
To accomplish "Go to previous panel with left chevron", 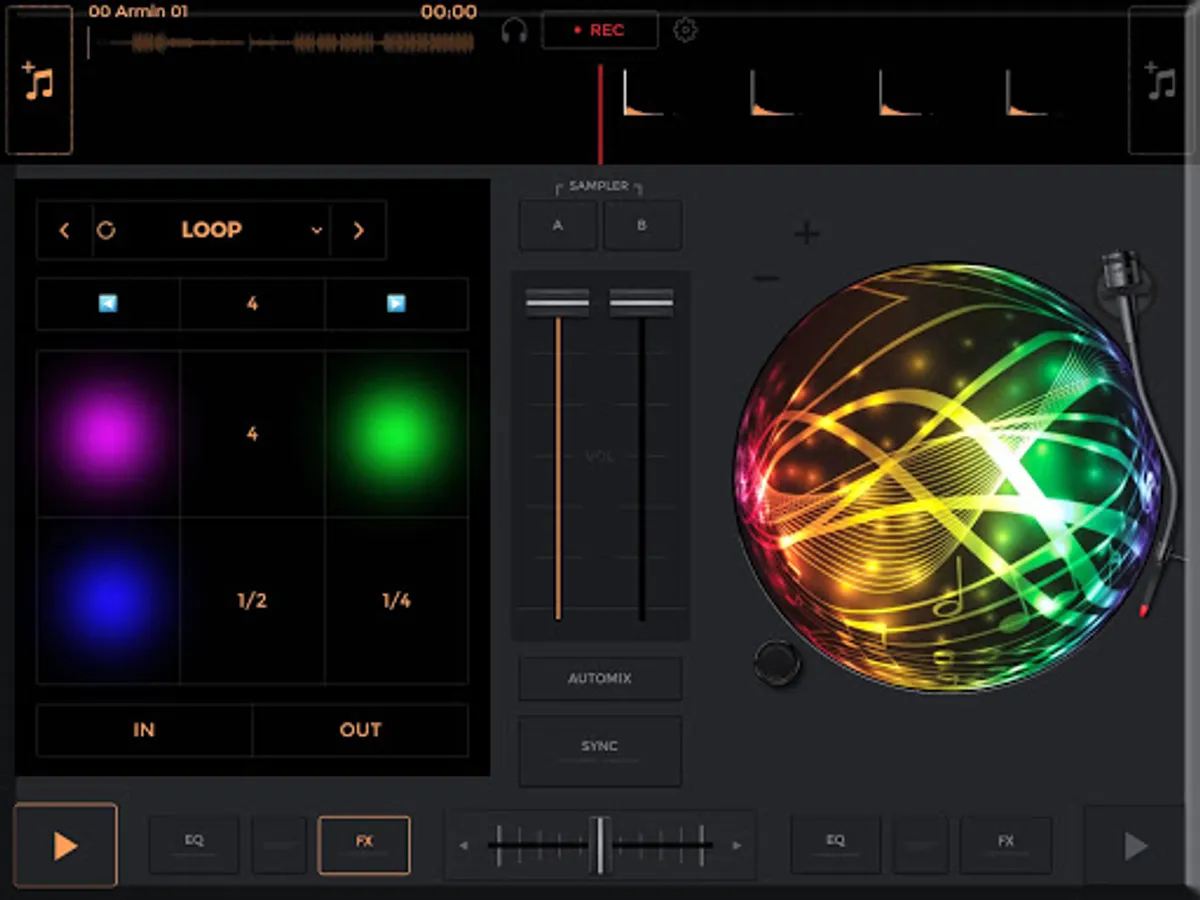I will pos(64,230).
